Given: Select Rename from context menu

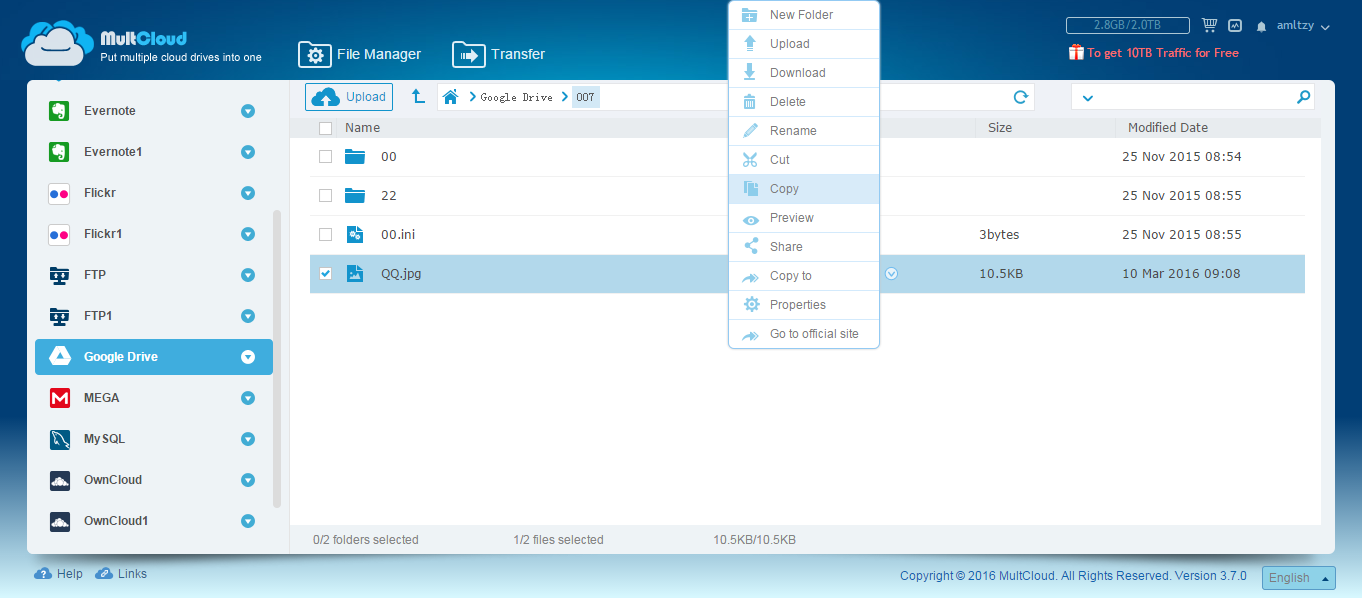Looking at the screenshot, I should pyautogui.click(x=804, y=131).
